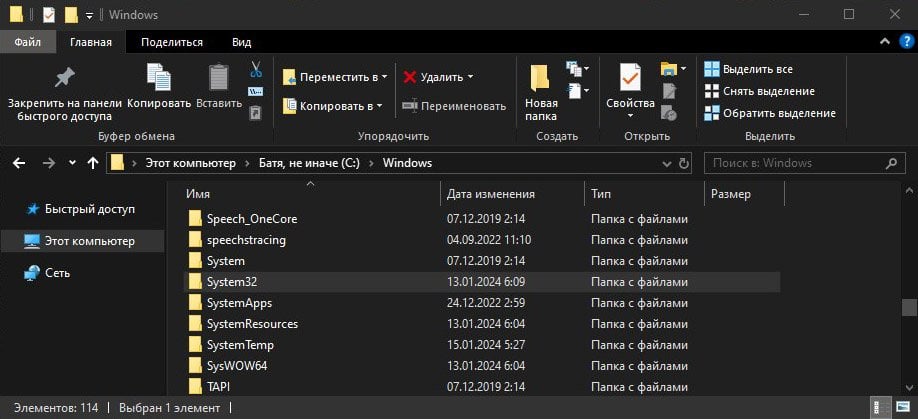This screenshot has height=419, width=918.
Task: Expand the arrow under Свойства
Action: pos(630,115)
